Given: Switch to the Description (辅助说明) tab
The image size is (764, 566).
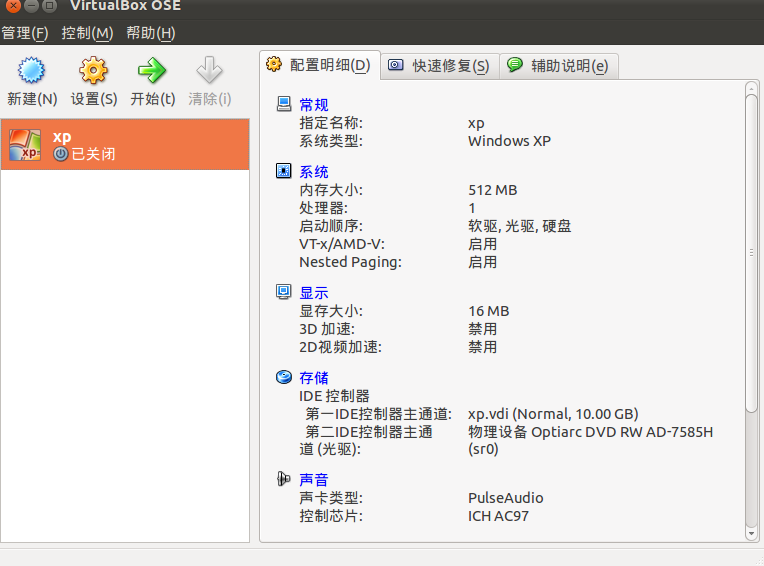Looking at the screenshot, I should click(x=558, y=66).
